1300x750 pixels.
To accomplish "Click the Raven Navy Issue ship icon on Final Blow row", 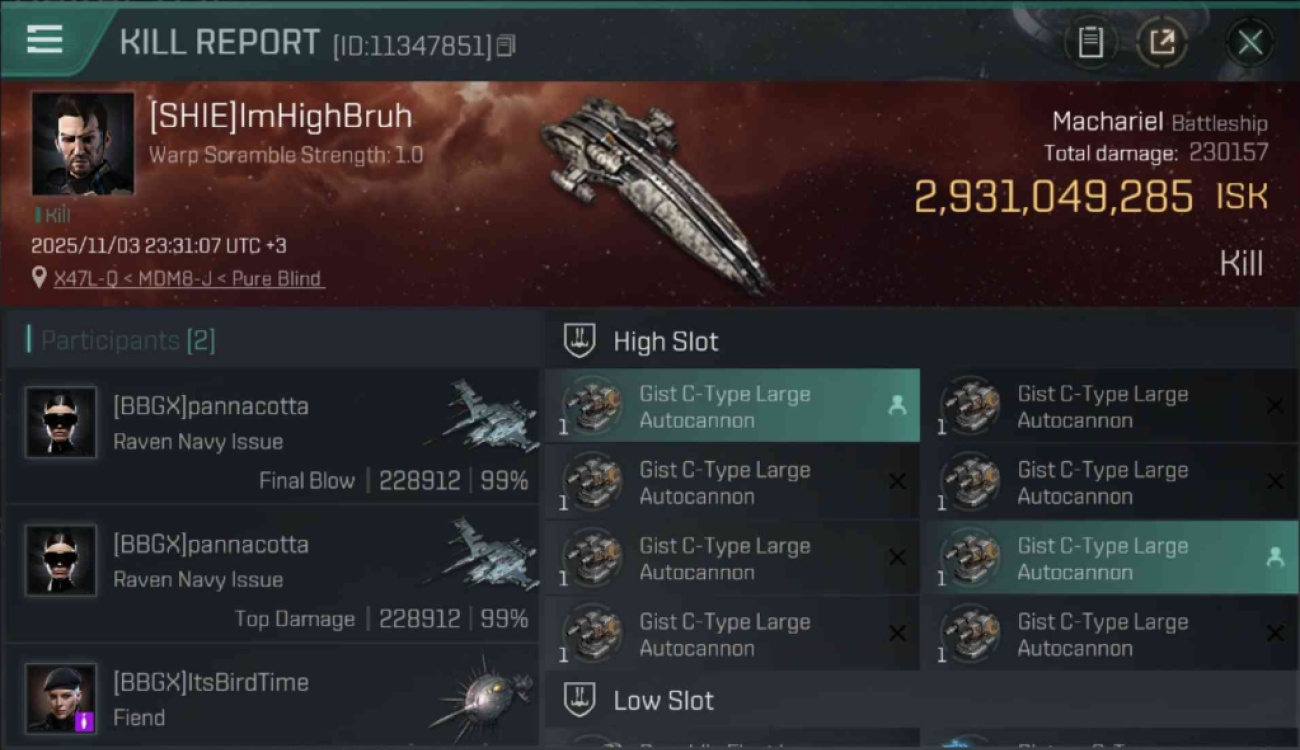I will pyautogui.click(x=482, y=416).
